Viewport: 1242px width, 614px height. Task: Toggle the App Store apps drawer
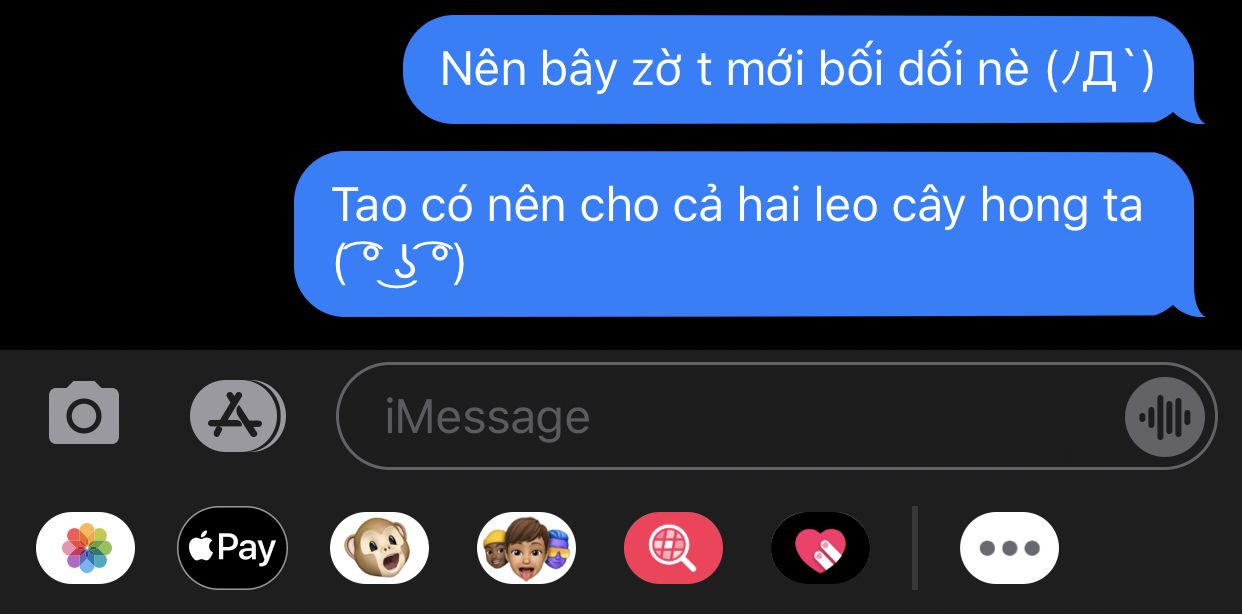coord(237,415)
